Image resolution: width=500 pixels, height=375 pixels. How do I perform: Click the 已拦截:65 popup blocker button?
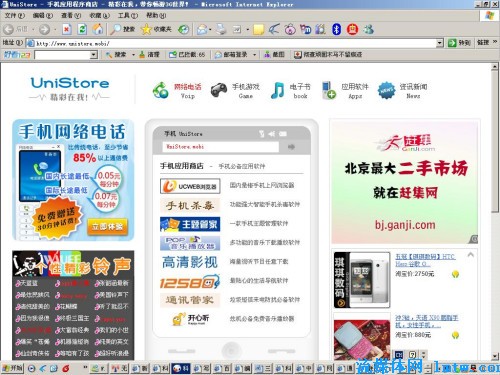click(x=187, y=55)
